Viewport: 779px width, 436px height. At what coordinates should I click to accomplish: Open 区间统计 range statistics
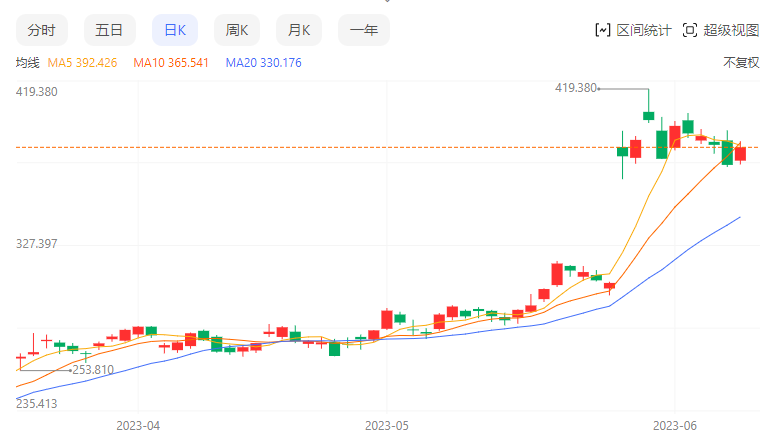click(x=643, y=30)
